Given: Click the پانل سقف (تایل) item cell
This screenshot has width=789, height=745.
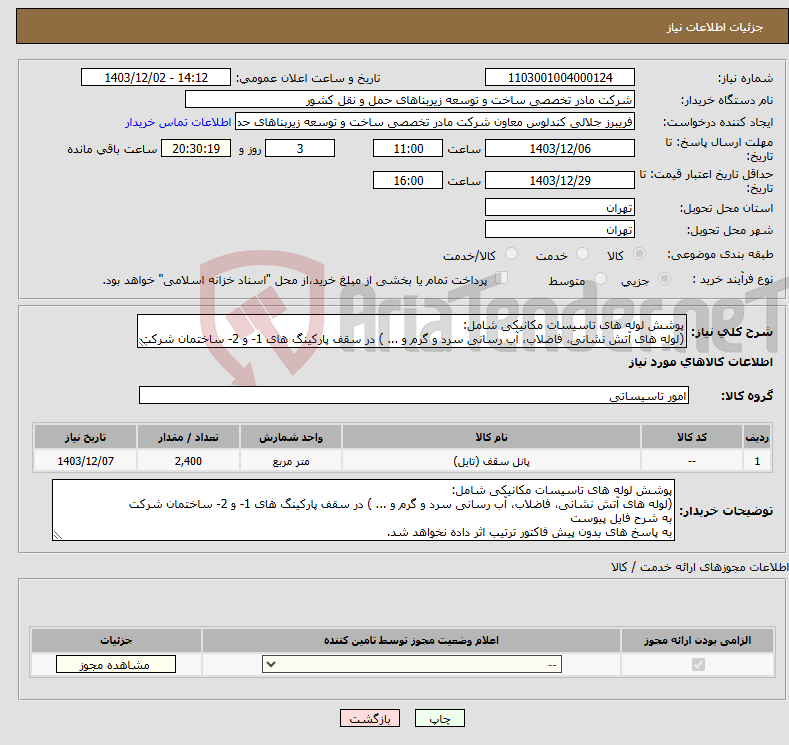Looking at the screenshot, I should tap(491, 461).
